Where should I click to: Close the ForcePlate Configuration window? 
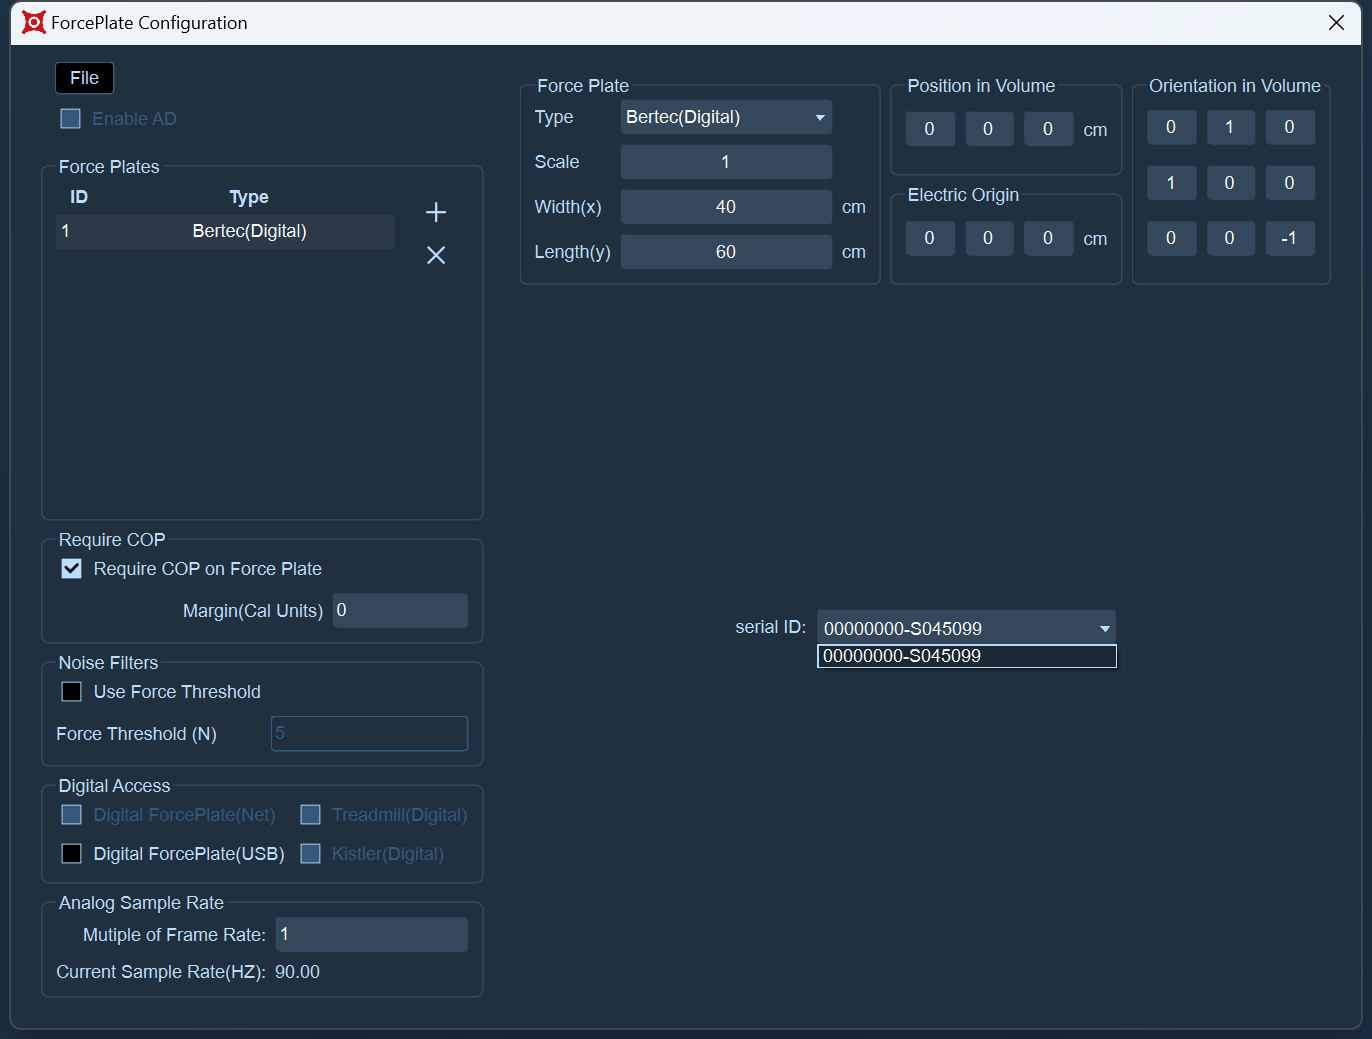[1336, 22]
